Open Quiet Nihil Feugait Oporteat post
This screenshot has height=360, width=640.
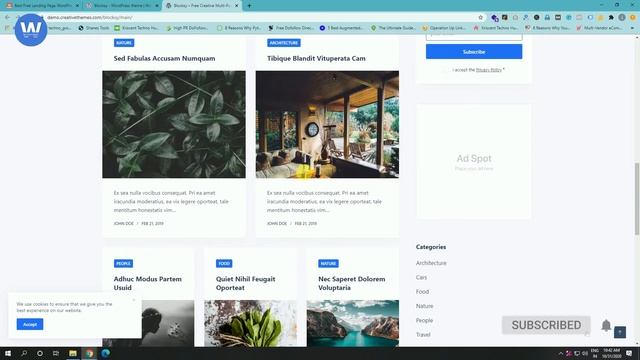tap(245, 283)
